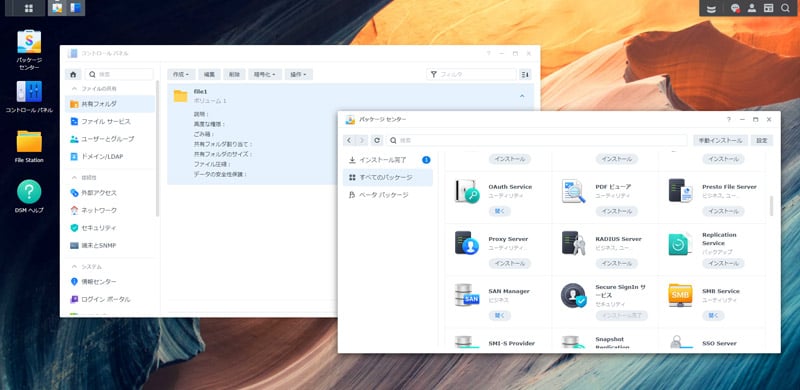Open パッケージセンター desktop shortcut
Image resolution: width=800 pixels, height=390 pixels.
pyautogui.click(x=29, y=41)
